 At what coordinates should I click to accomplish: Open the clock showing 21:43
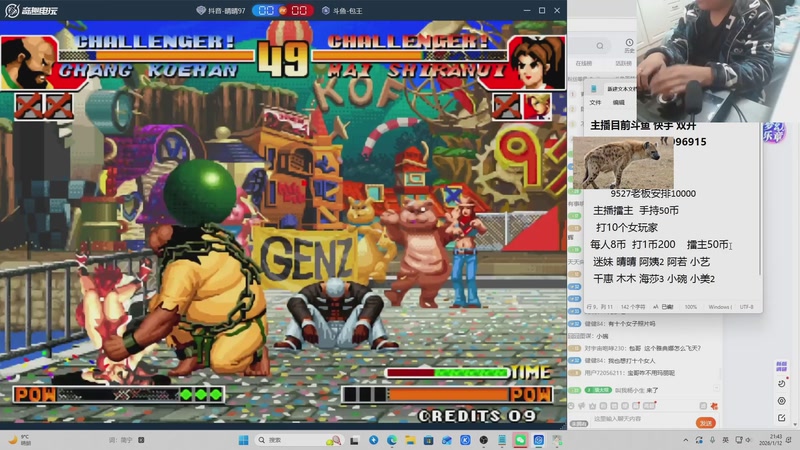[x=770, y=440]
